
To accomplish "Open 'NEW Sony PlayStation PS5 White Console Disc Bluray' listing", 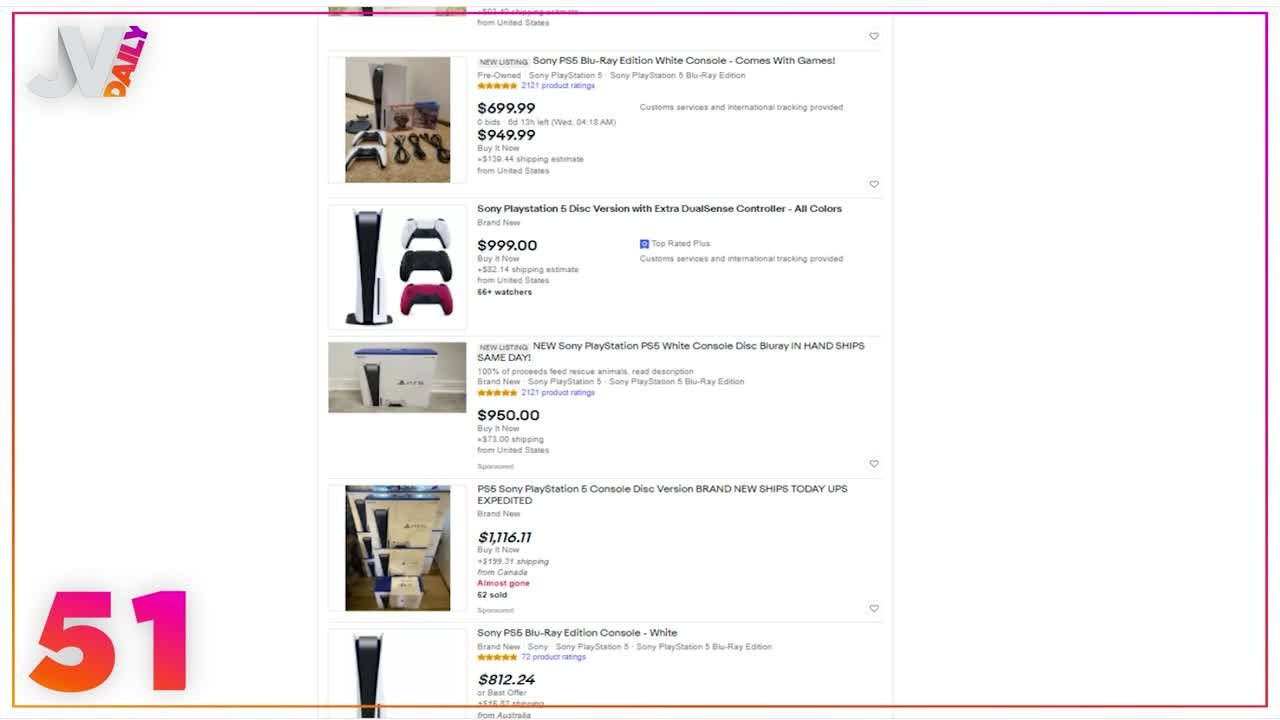I will 671,352.
